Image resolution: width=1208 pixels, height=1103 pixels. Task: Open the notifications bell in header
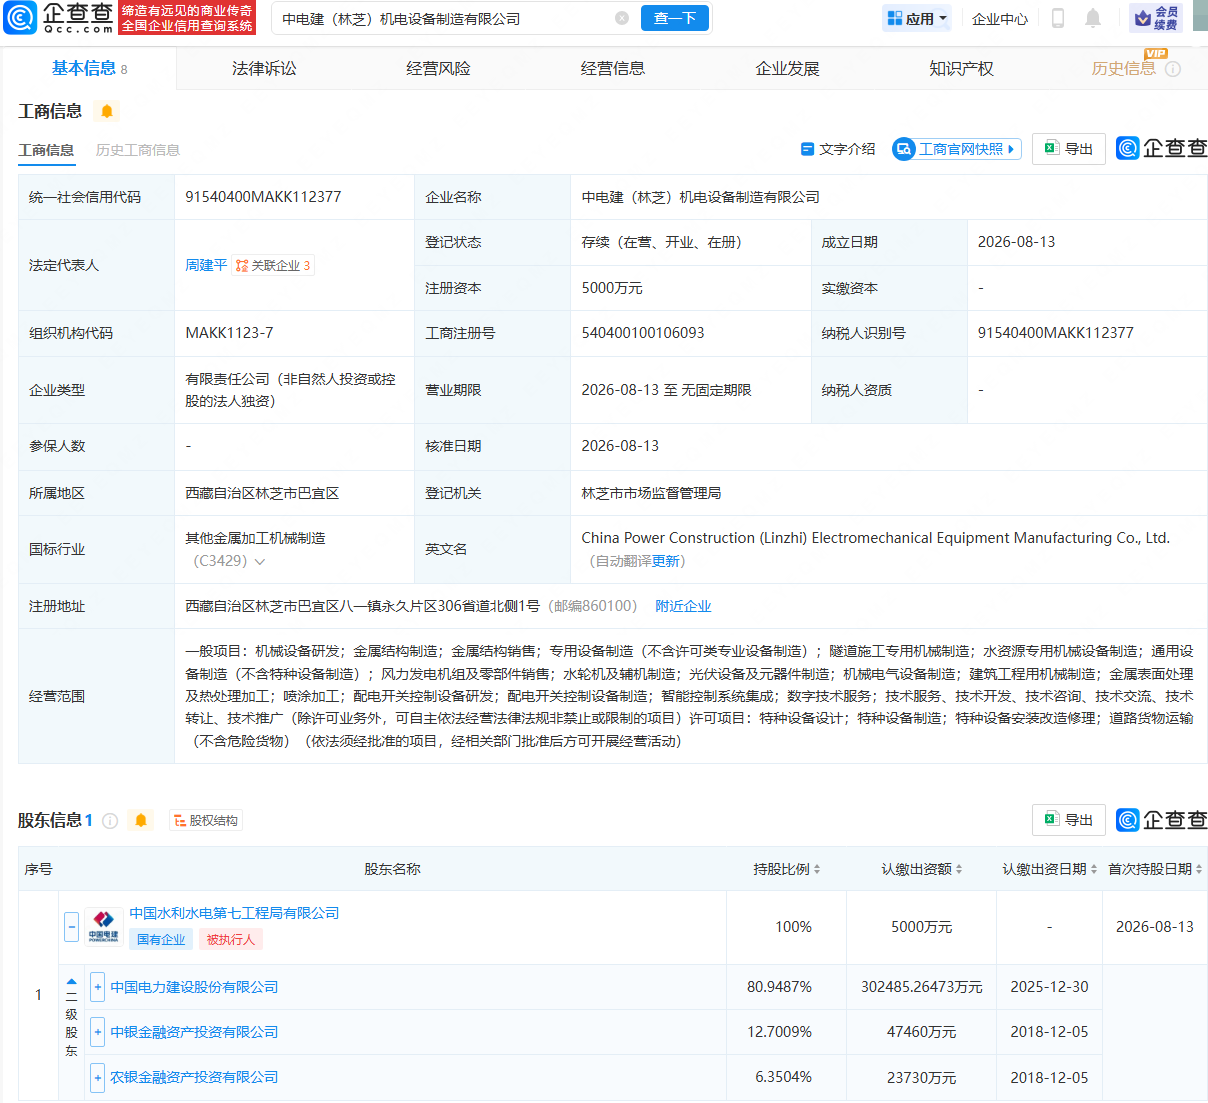(x=1093, y=18)
